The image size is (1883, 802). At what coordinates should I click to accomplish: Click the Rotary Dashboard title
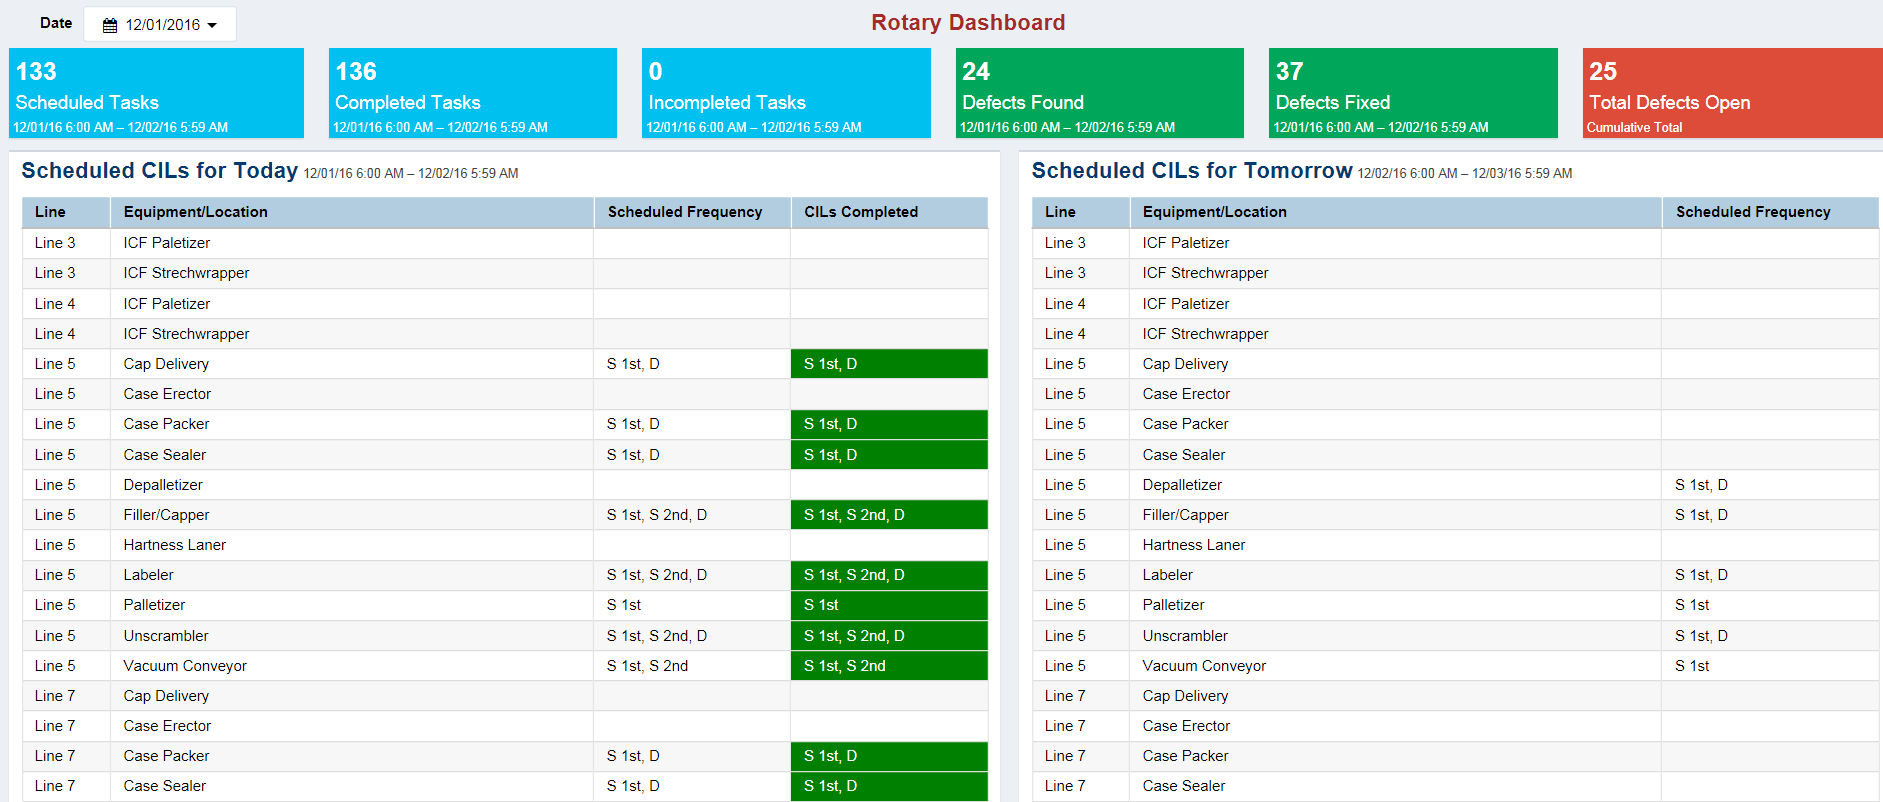(968, 22)
